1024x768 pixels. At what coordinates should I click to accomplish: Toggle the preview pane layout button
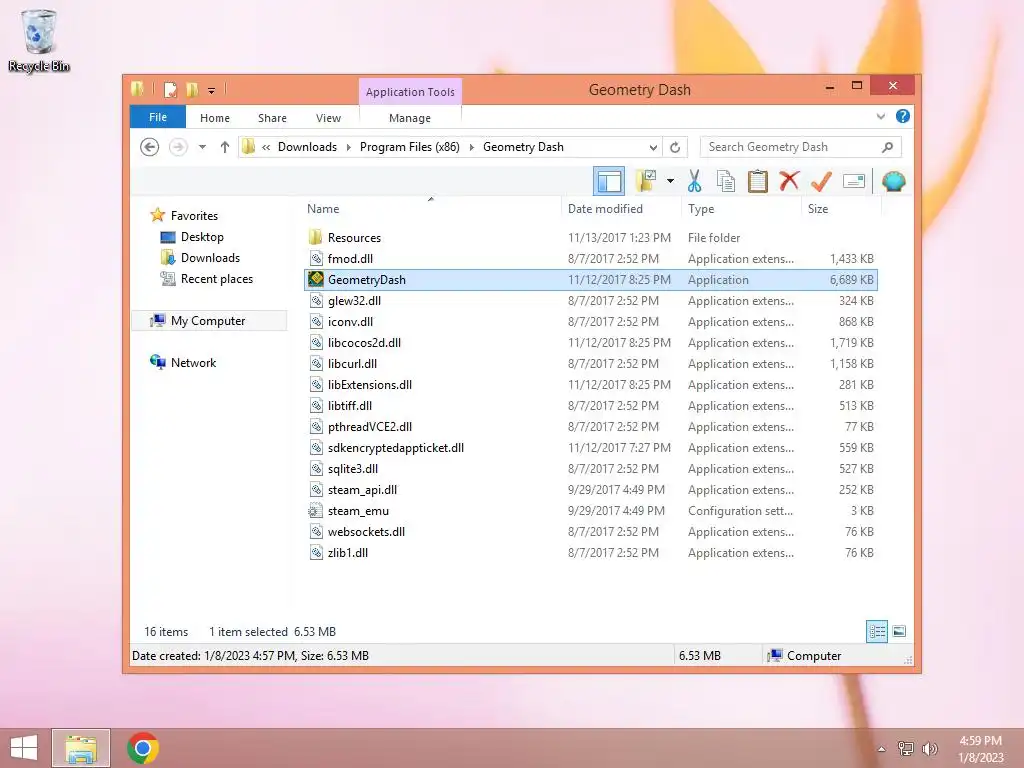[x=609, y=181]
